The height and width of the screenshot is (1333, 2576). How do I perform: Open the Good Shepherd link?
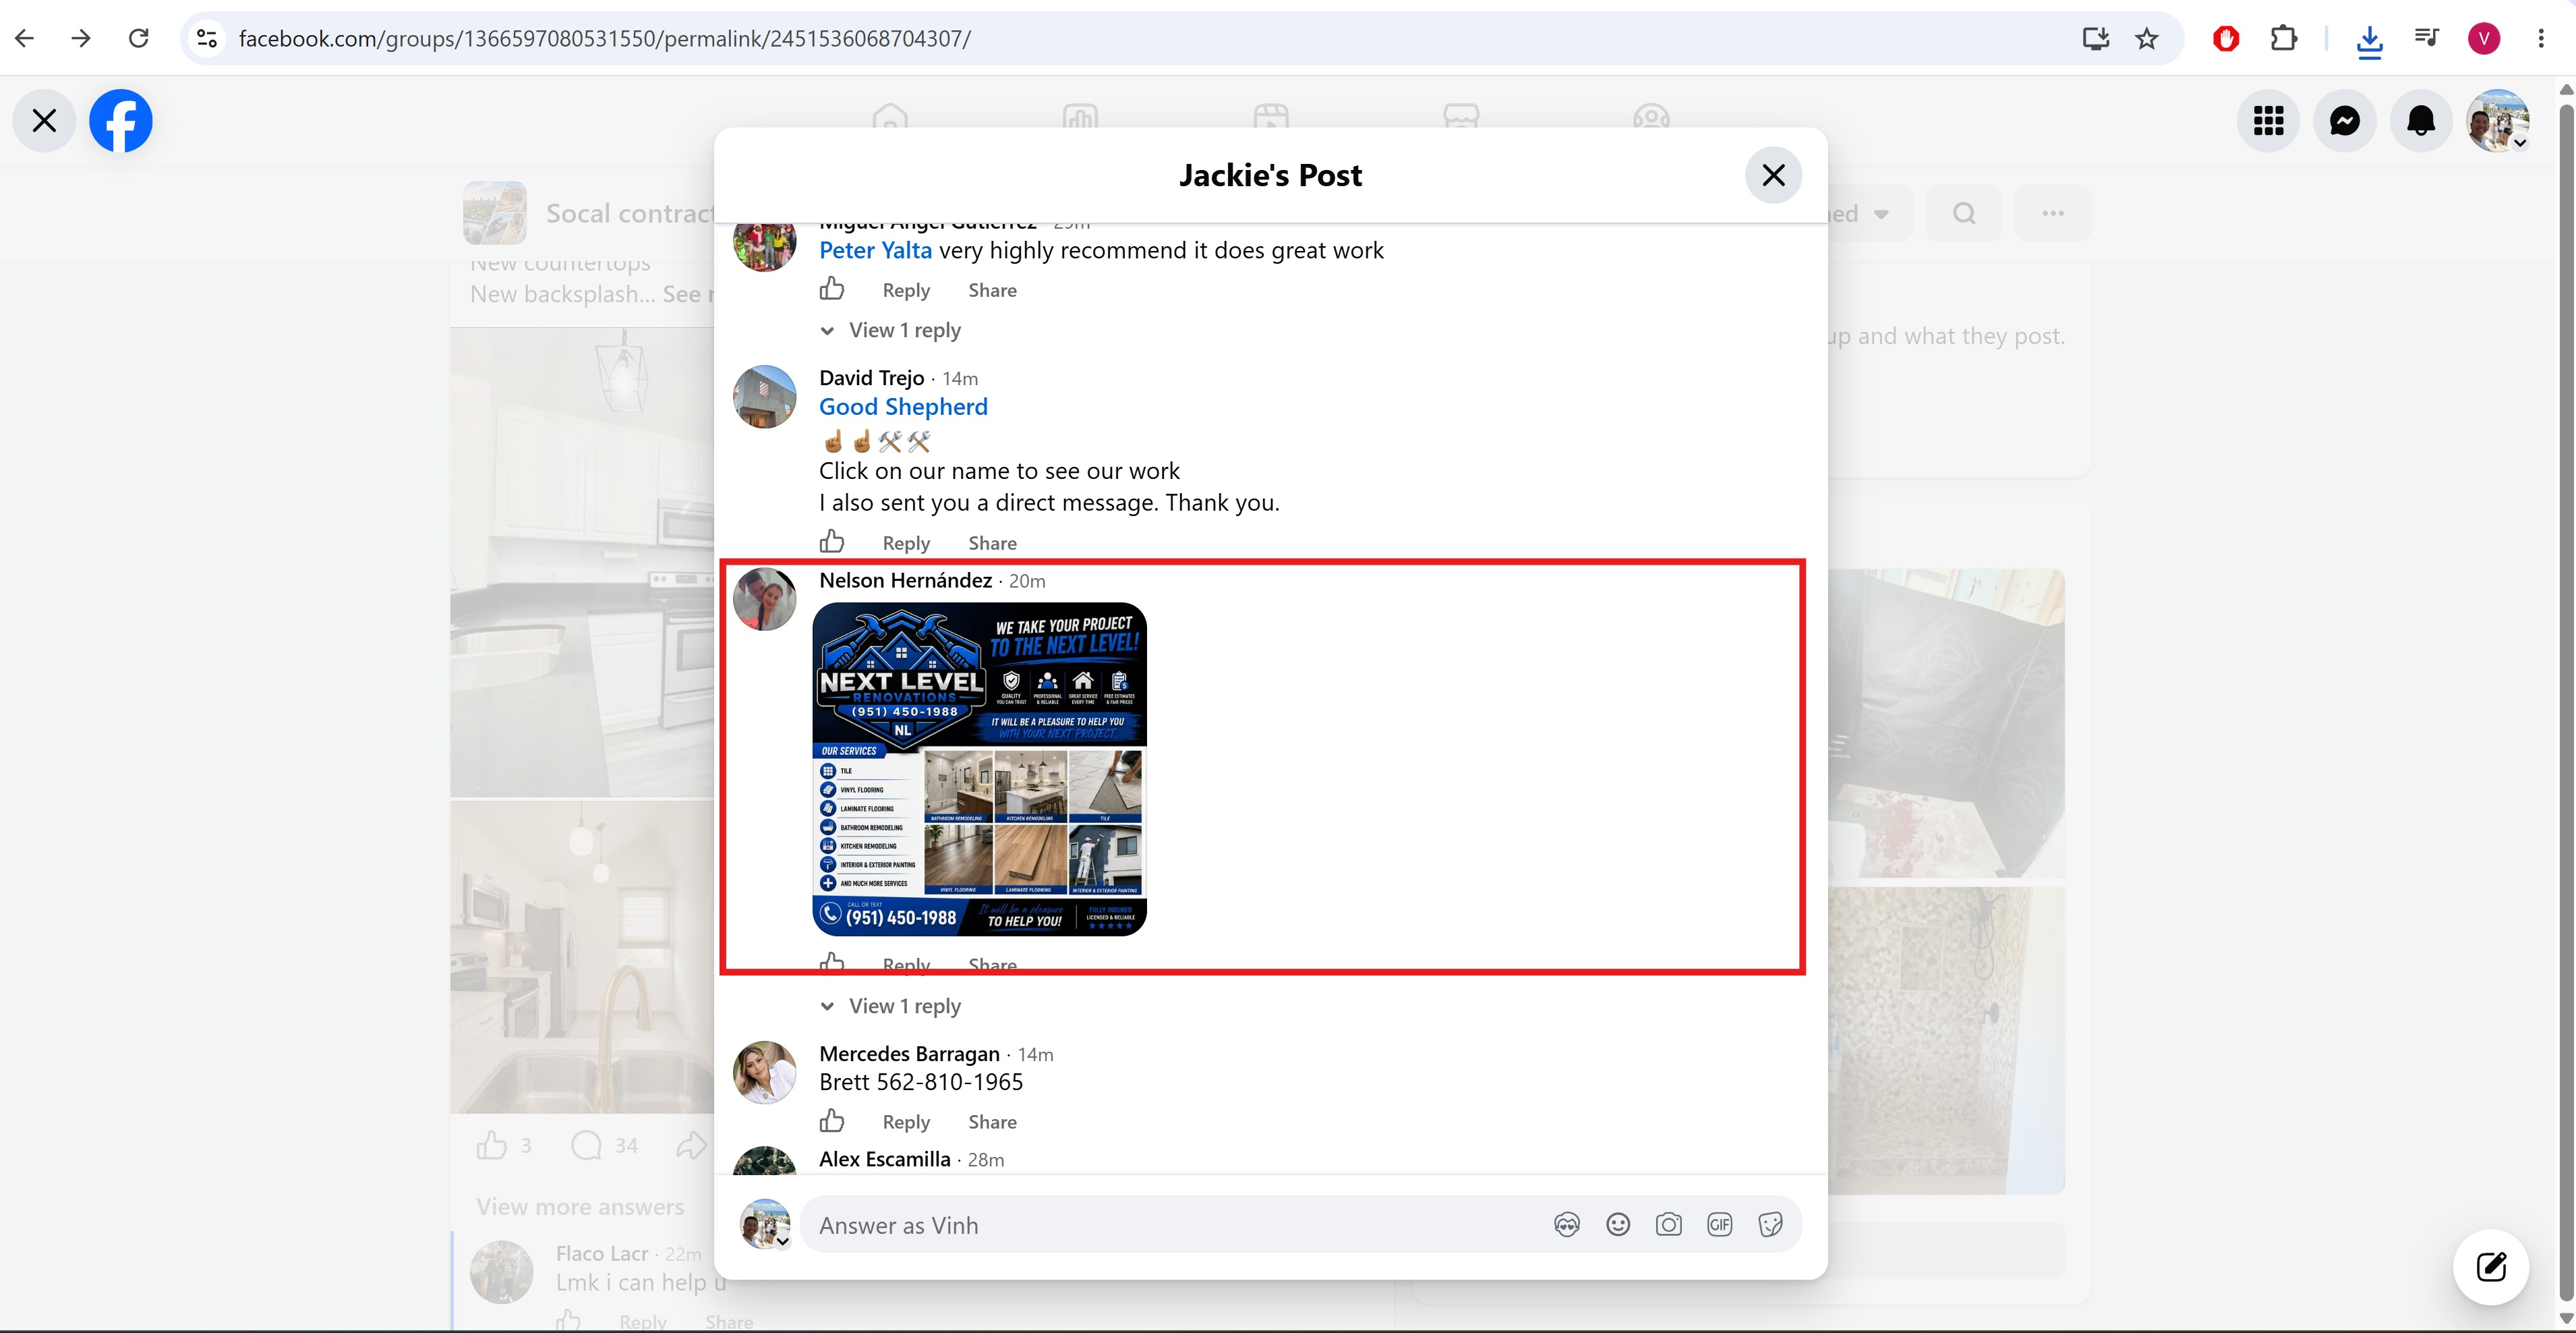pyautogui.click(x=903, y=407)
